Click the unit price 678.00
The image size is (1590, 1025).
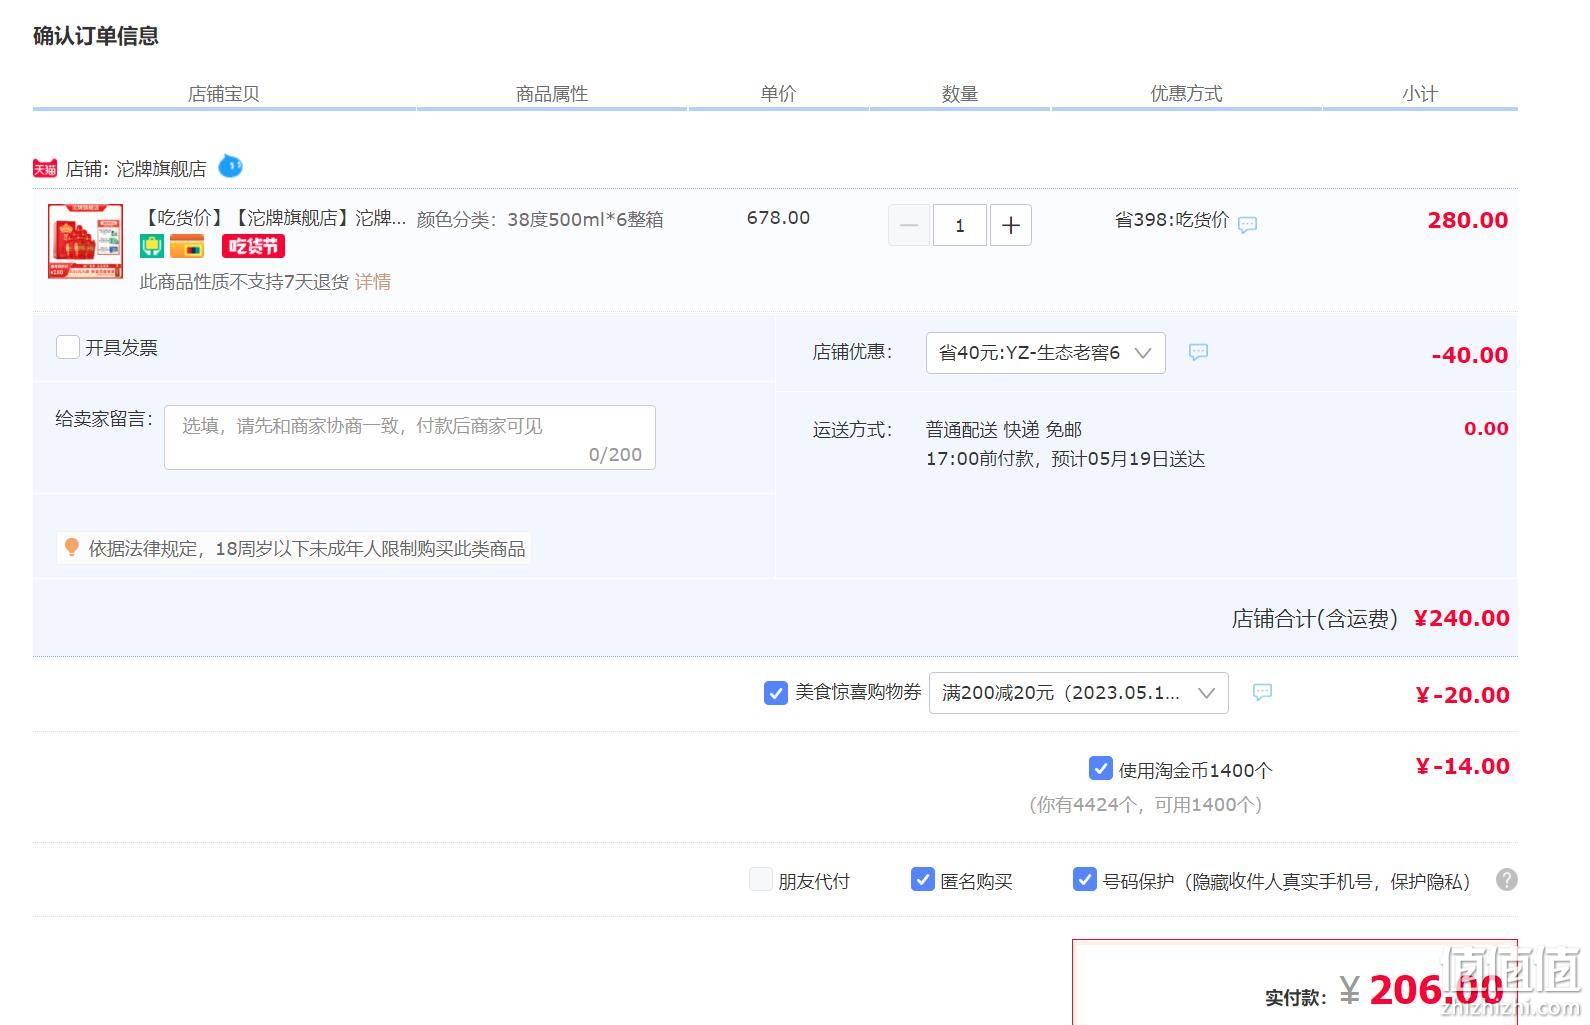coord(778,218)
